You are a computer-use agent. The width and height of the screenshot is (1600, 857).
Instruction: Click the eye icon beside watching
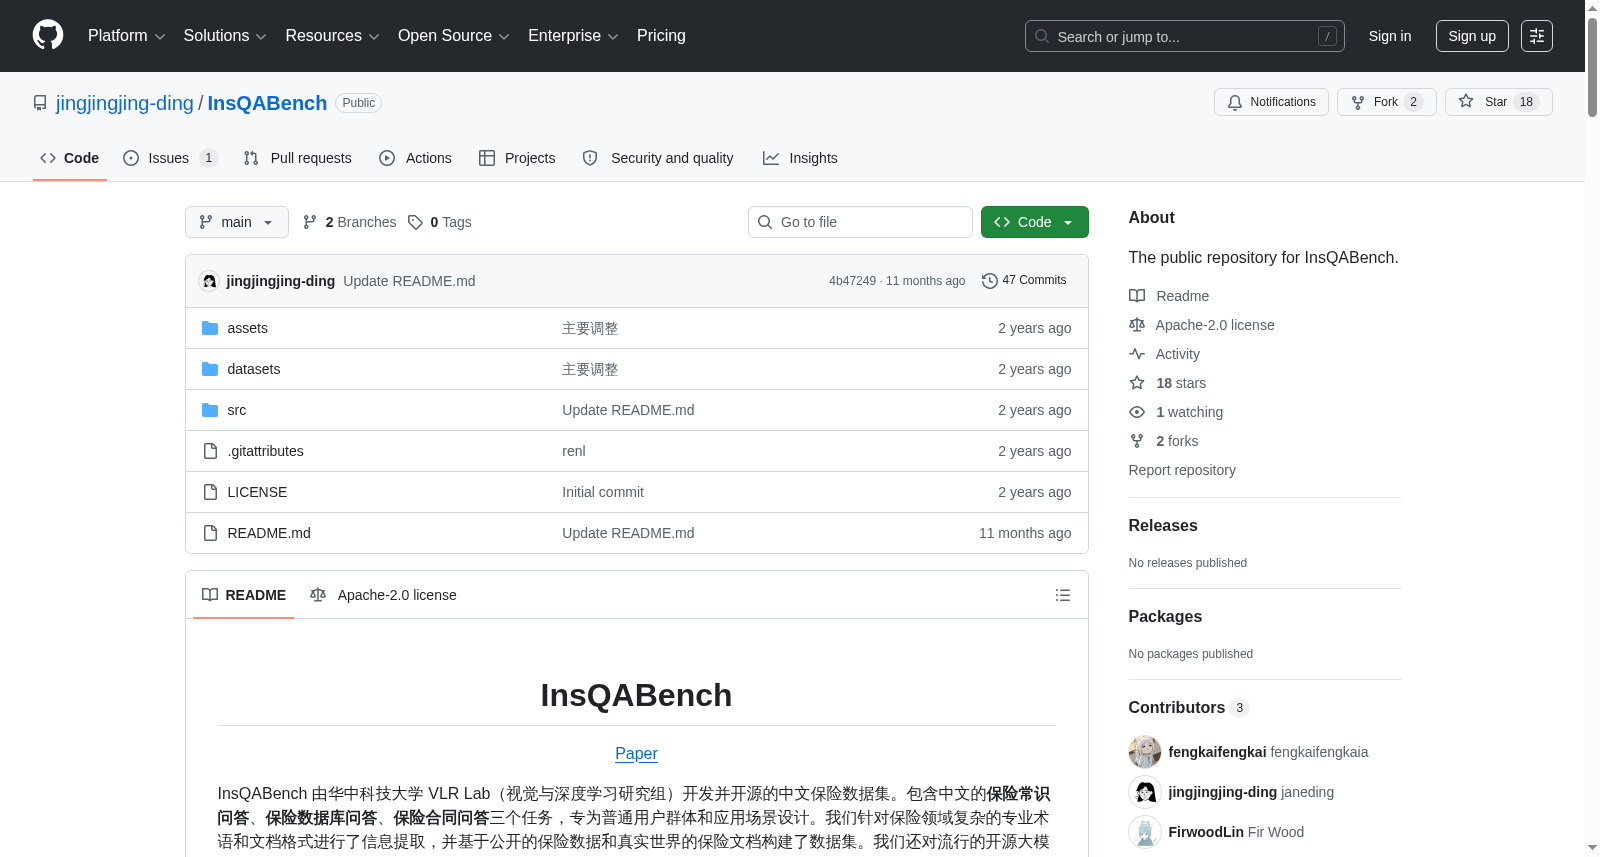(x=1137, y=412)
